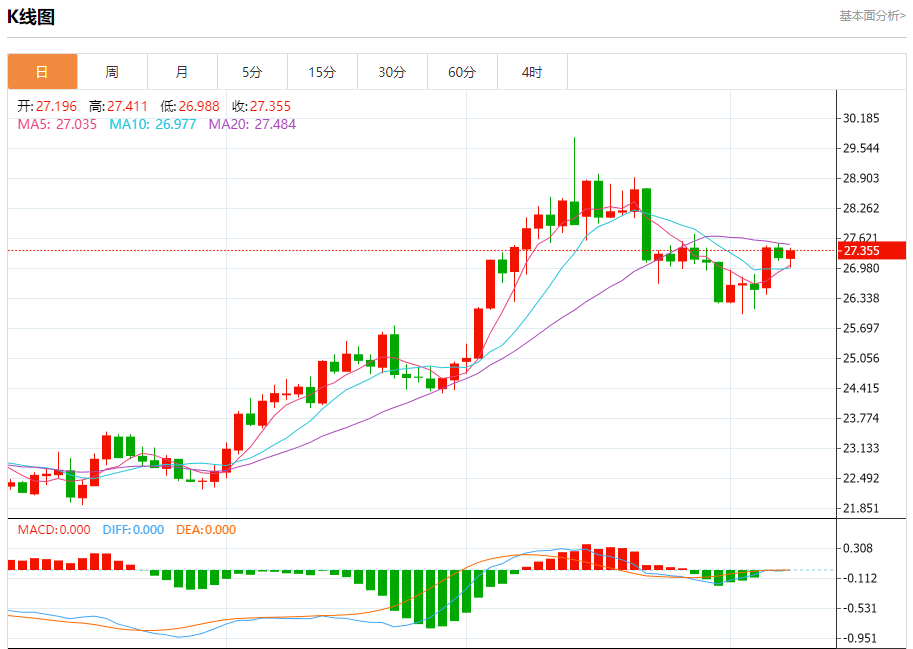913x649 pixels.
Task: Click the 21.851 price axis label
Action: [861, 508]
